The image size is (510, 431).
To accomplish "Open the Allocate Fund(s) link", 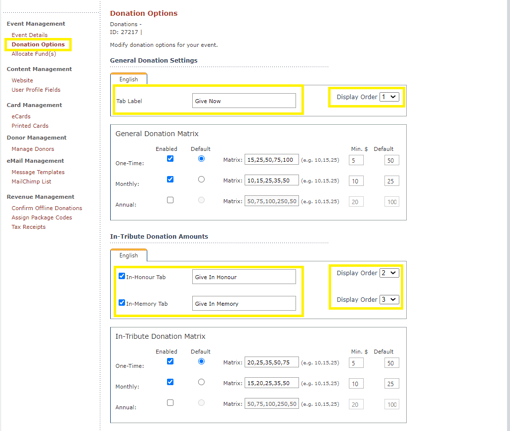I will point(34,54).
